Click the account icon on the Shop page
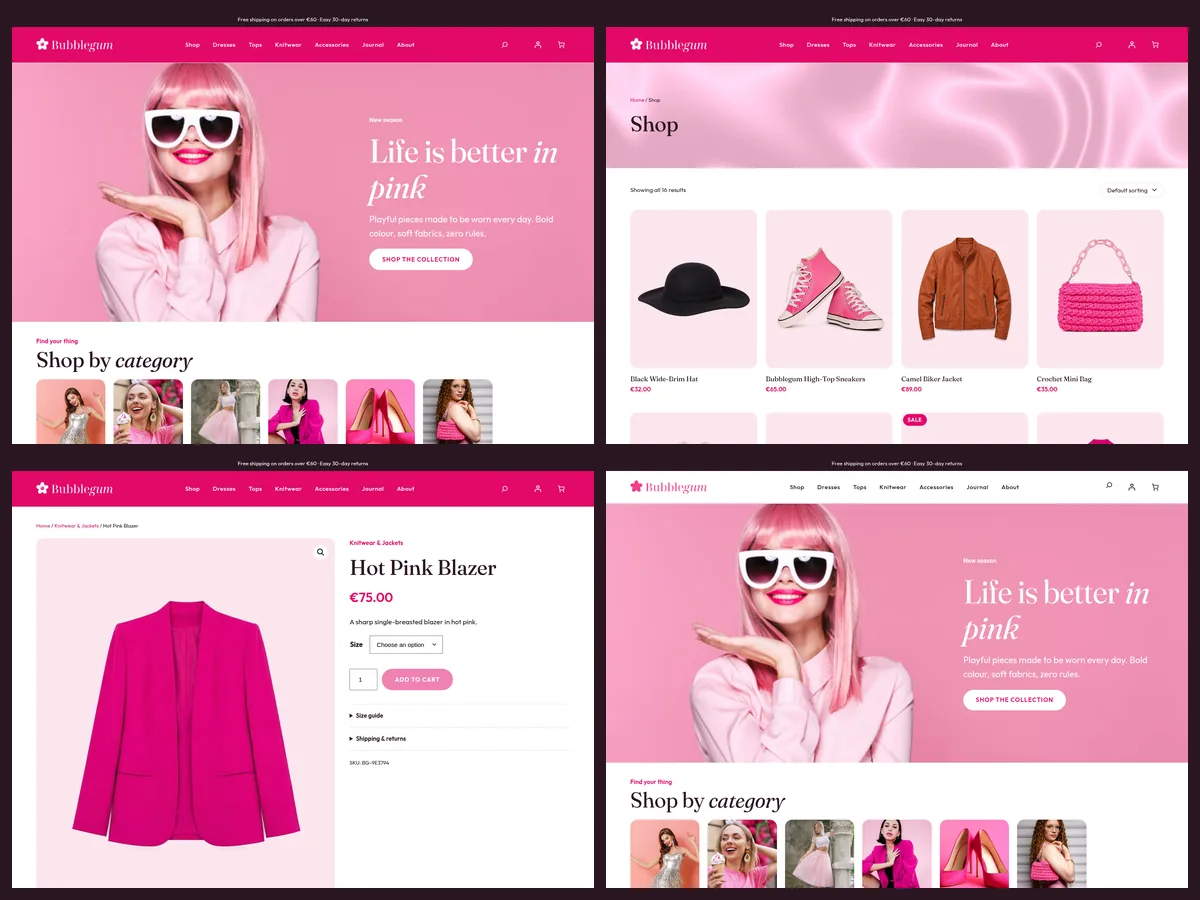 click(1131, 44)
